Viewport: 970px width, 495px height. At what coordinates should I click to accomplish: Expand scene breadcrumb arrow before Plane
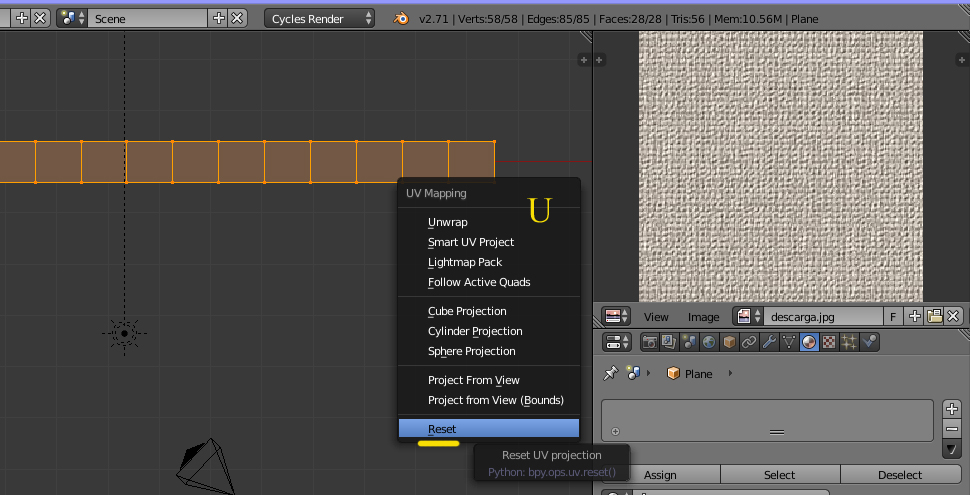point(649,373)
